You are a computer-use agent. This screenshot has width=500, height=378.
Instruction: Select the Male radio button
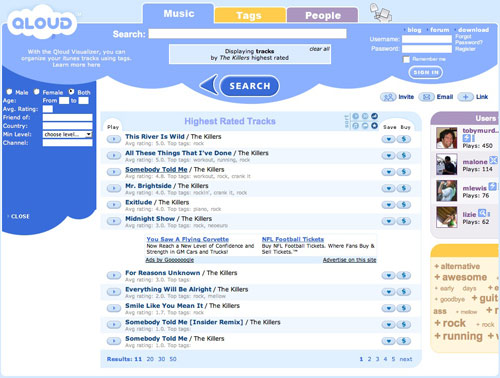[9, 92]
